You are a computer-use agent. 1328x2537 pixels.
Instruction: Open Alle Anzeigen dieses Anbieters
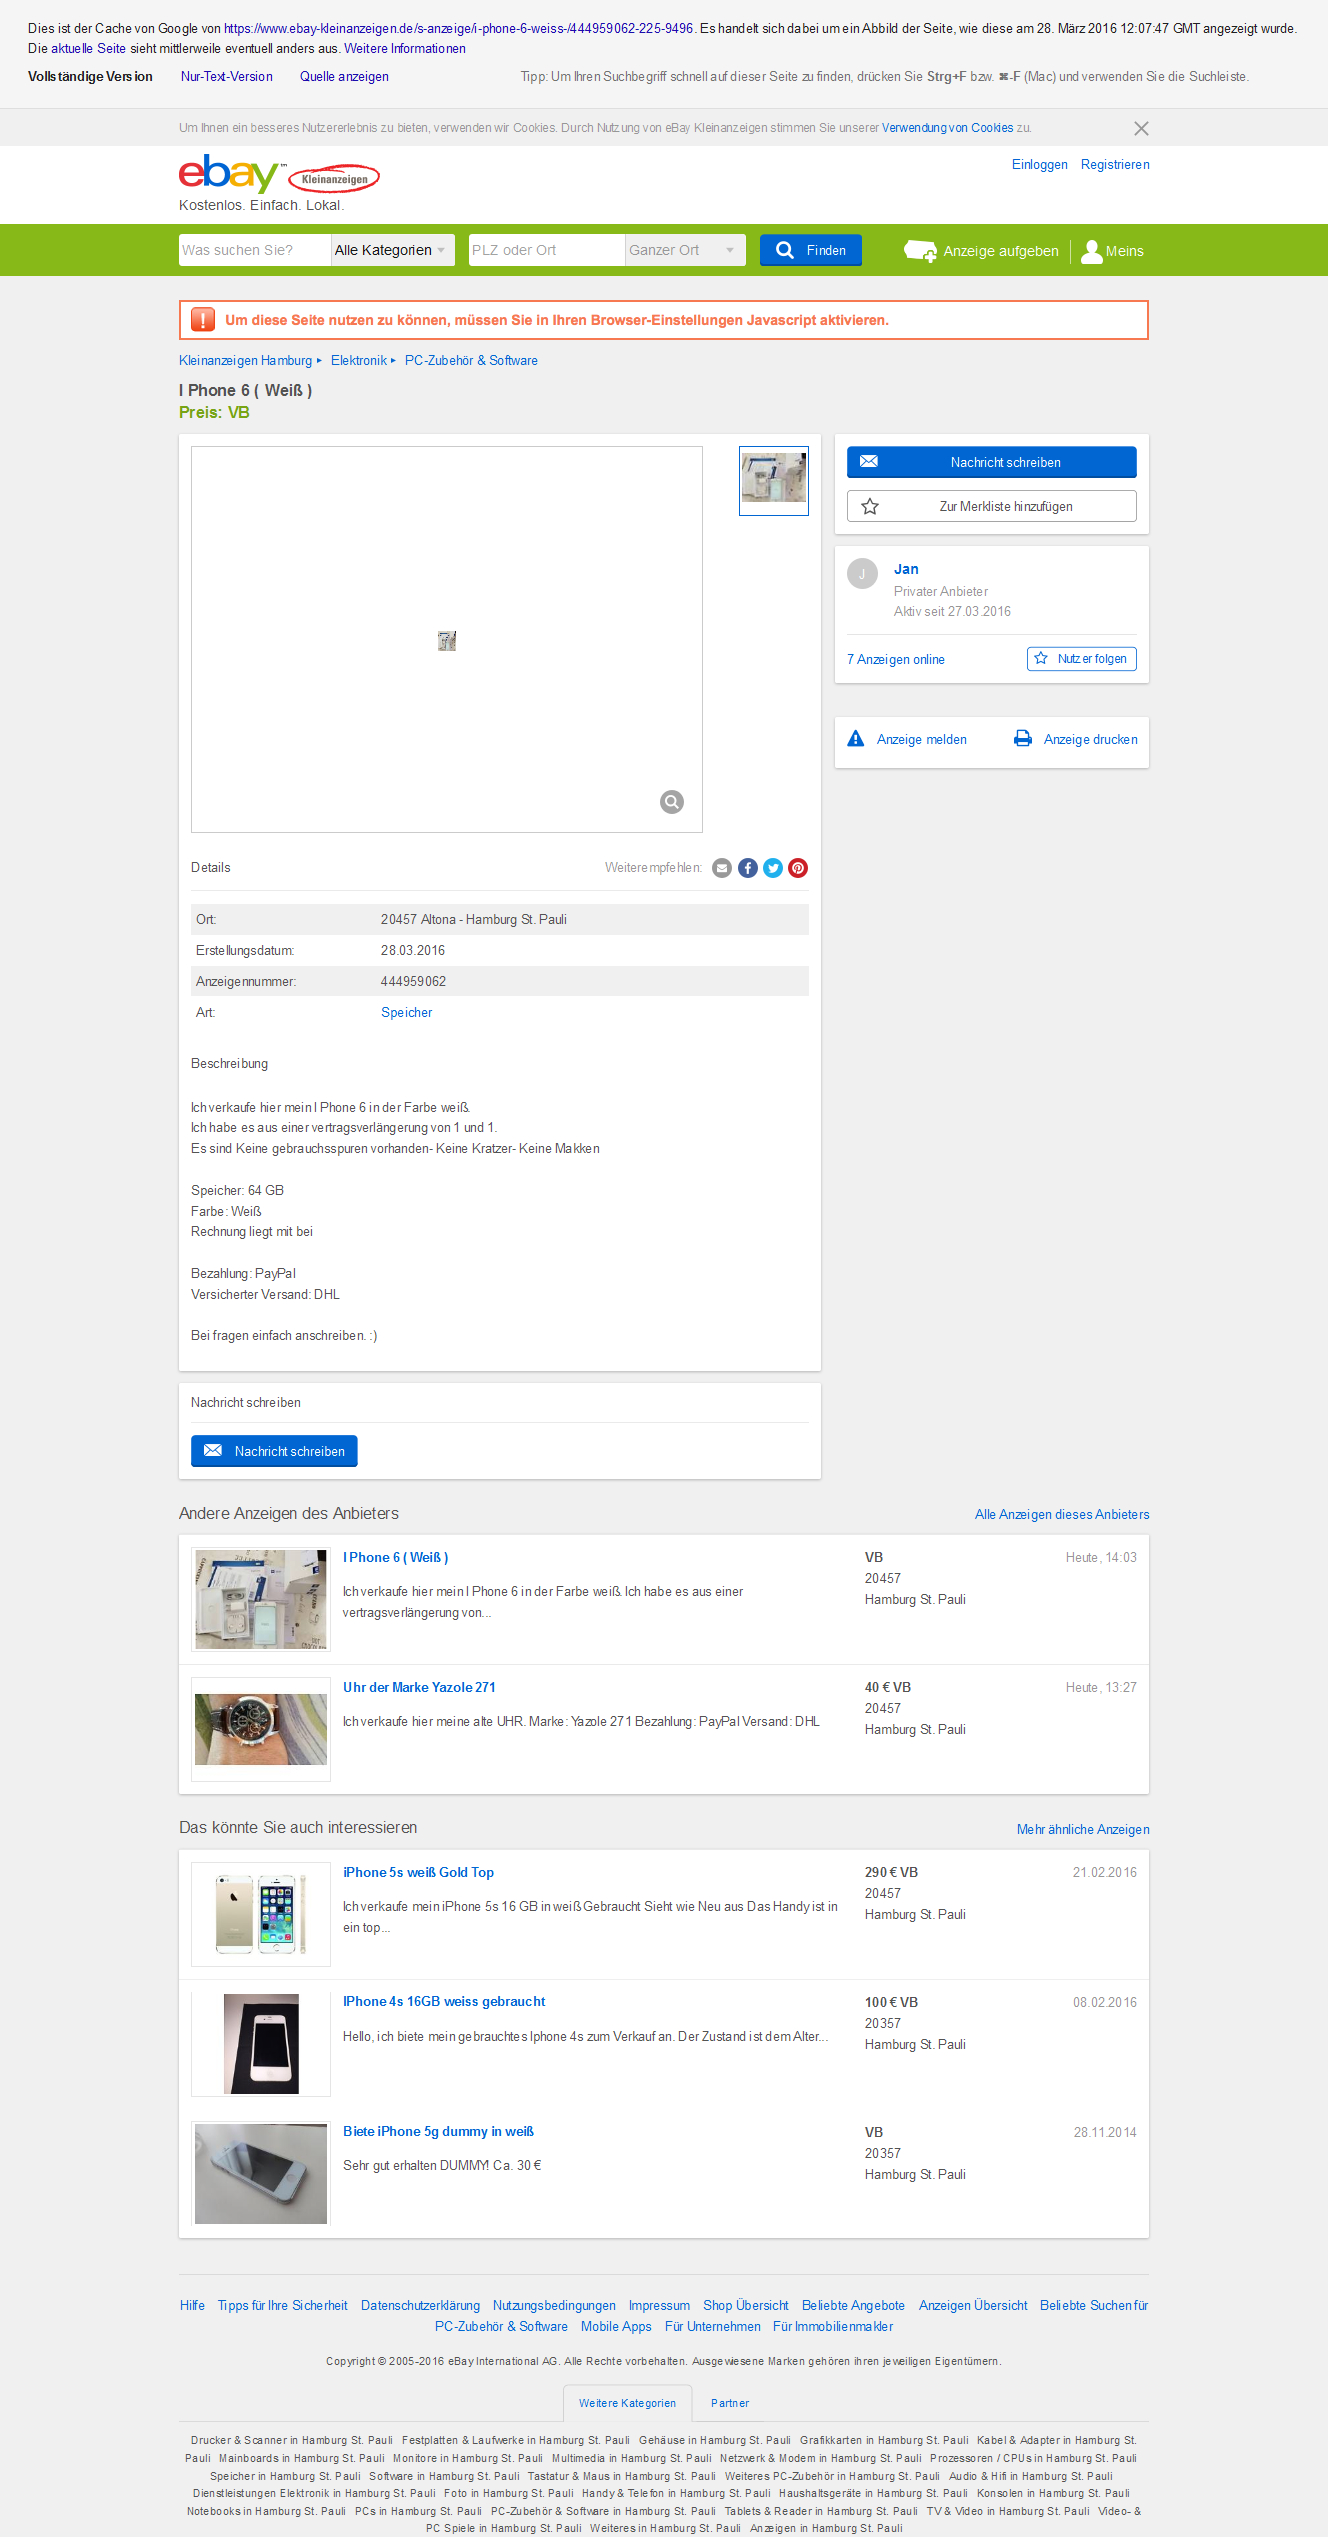[x=1062, y=1515]
